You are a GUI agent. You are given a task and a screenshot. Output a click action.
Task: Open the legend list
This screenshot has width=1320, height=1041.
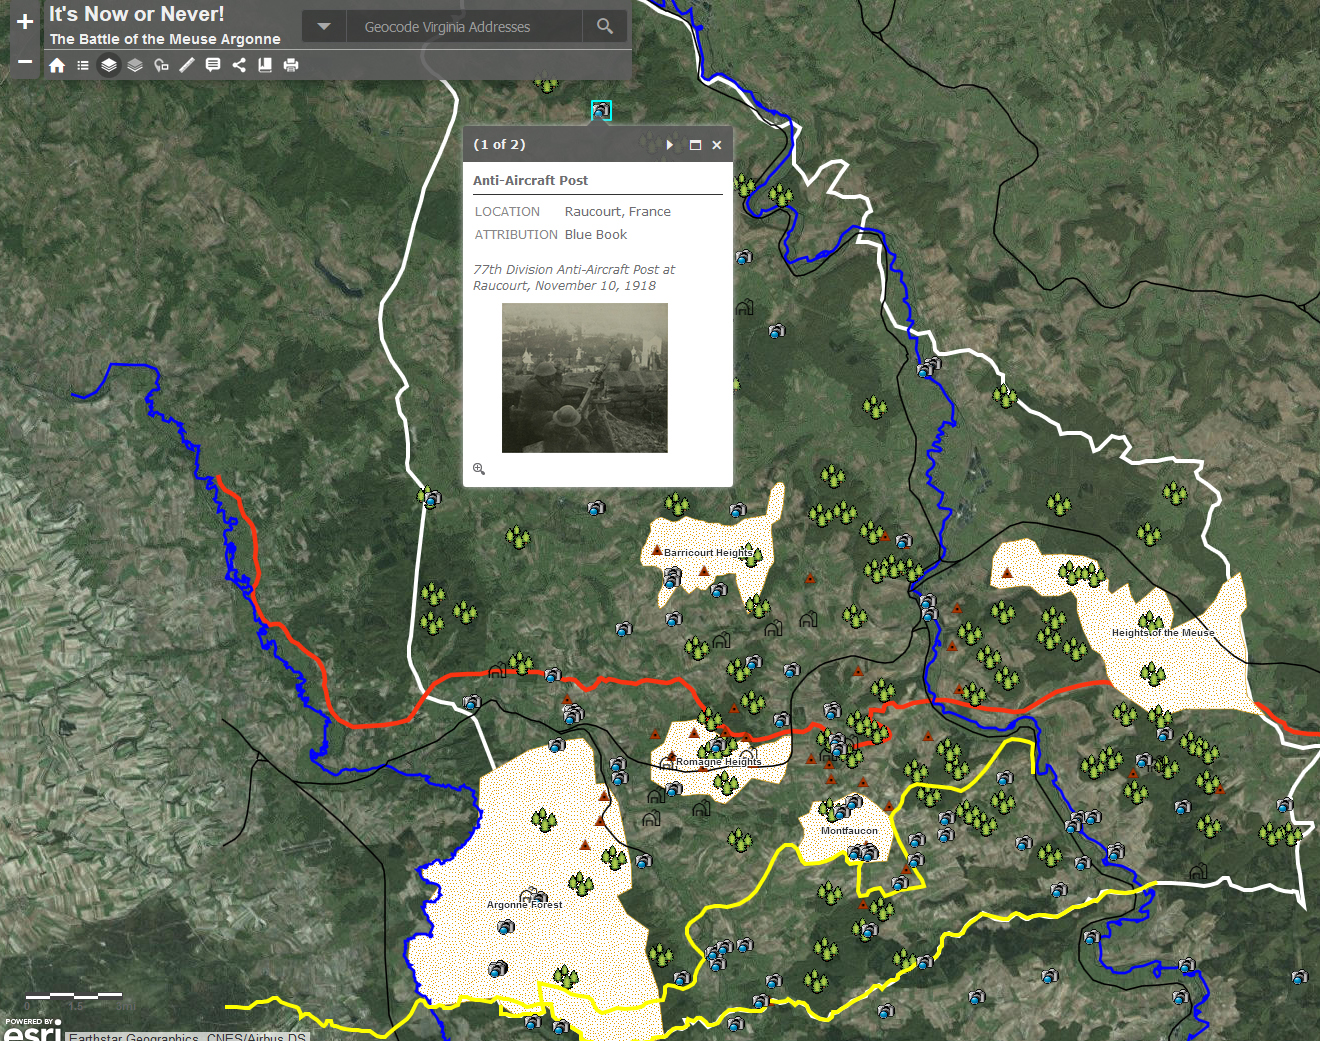(x=83, y=65)
